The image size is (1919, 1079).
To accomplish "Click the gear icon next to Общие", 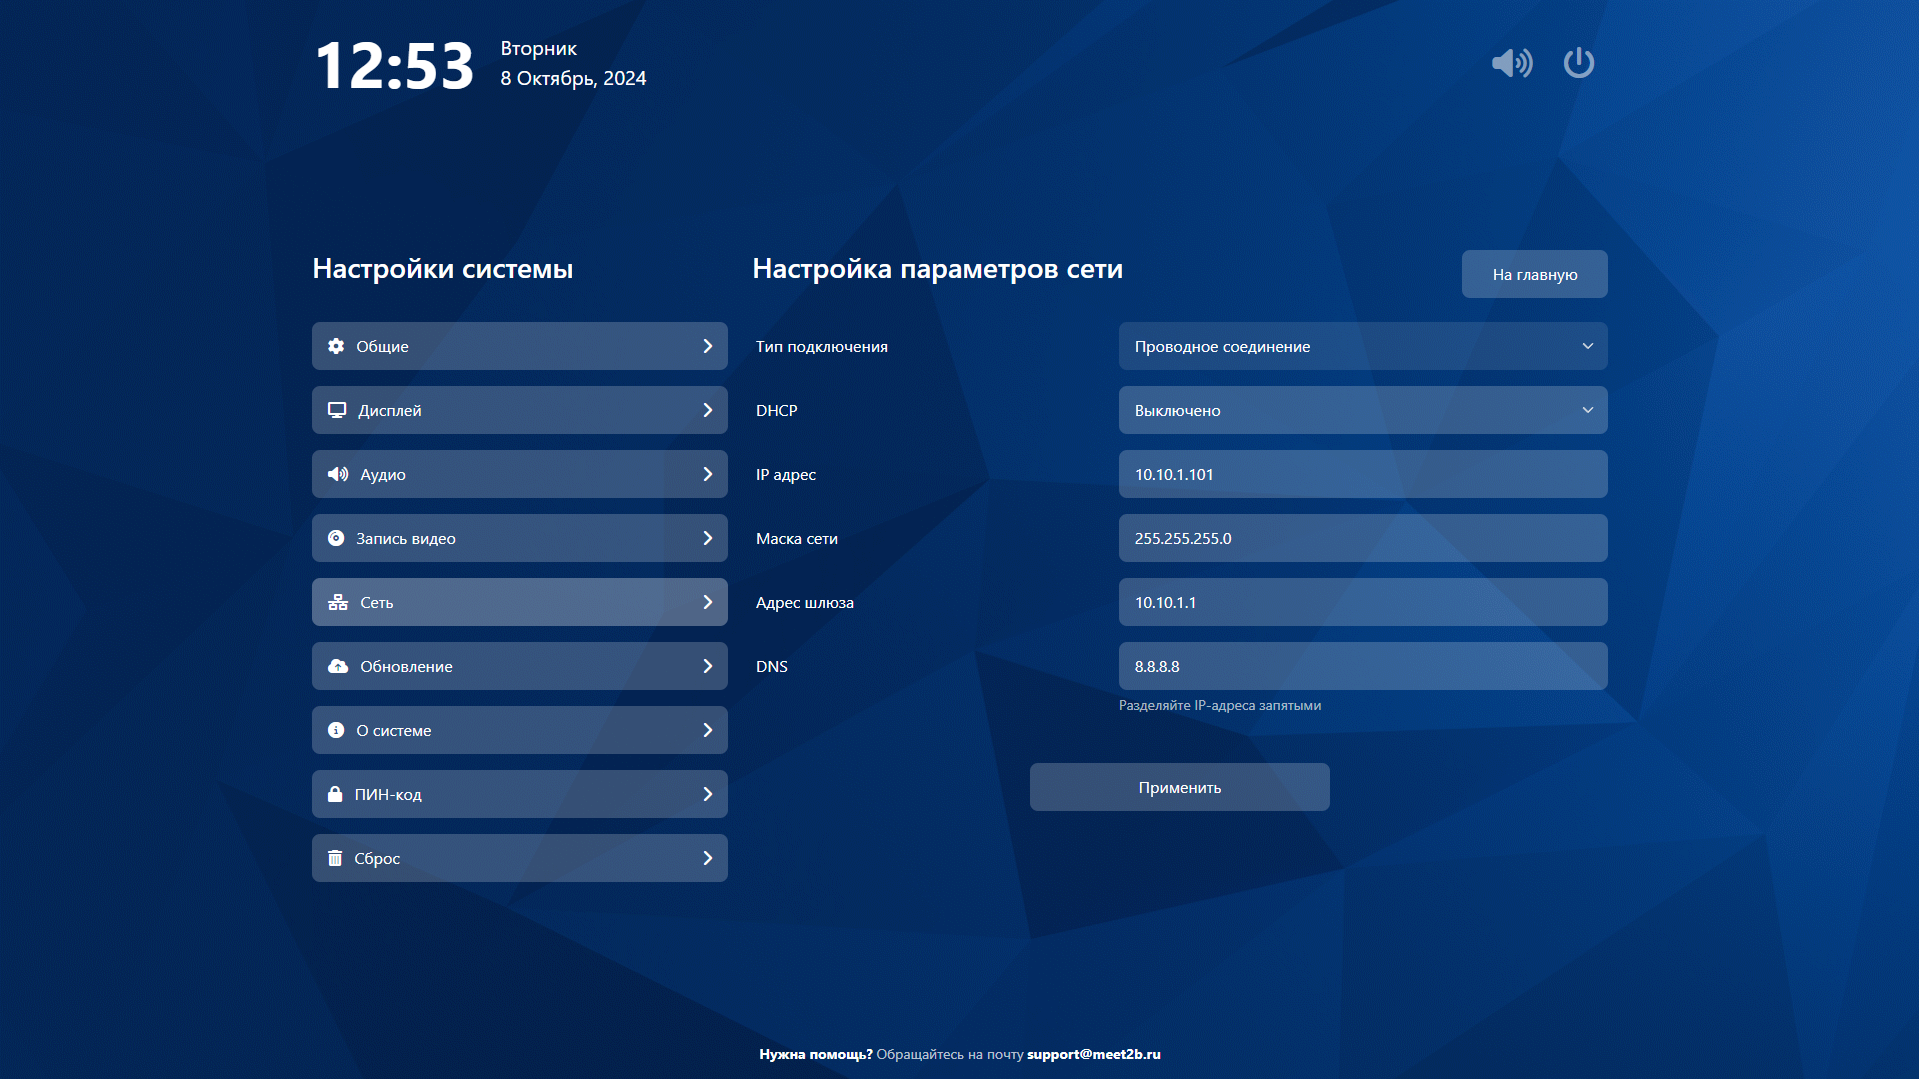I will point(336,346).
